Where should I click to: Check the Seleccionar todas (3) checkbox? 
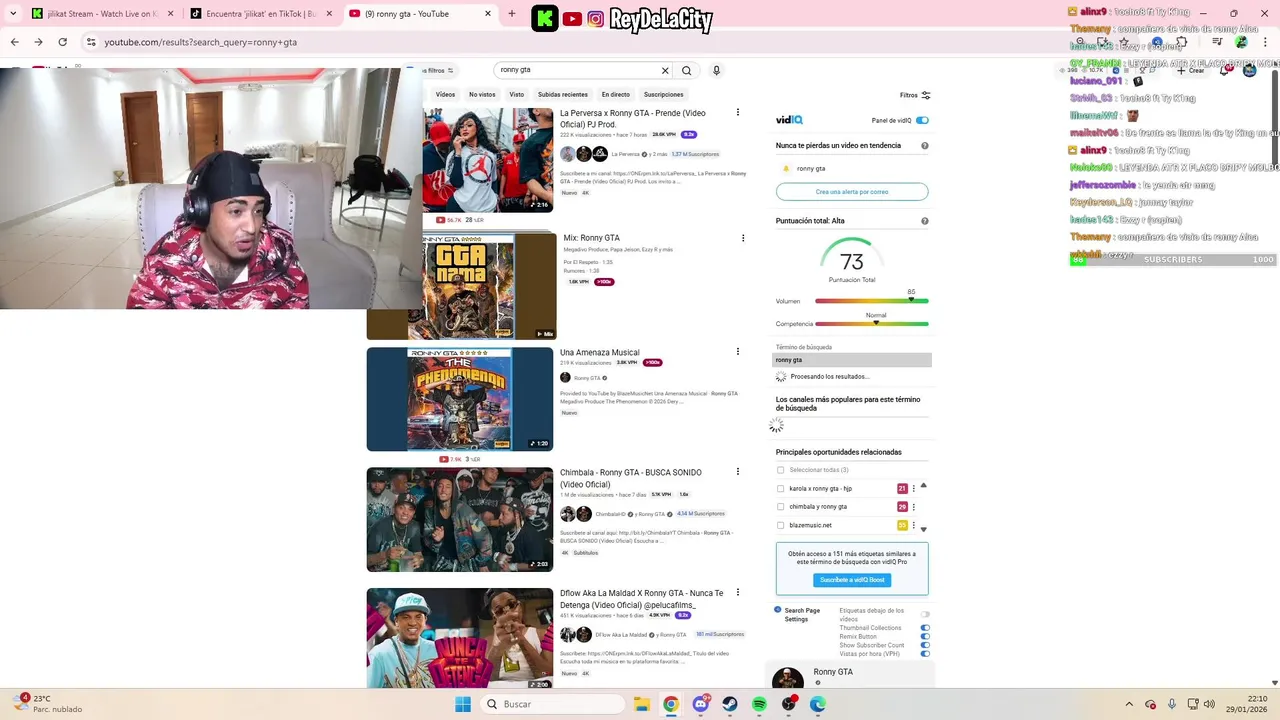coord(781,470)
